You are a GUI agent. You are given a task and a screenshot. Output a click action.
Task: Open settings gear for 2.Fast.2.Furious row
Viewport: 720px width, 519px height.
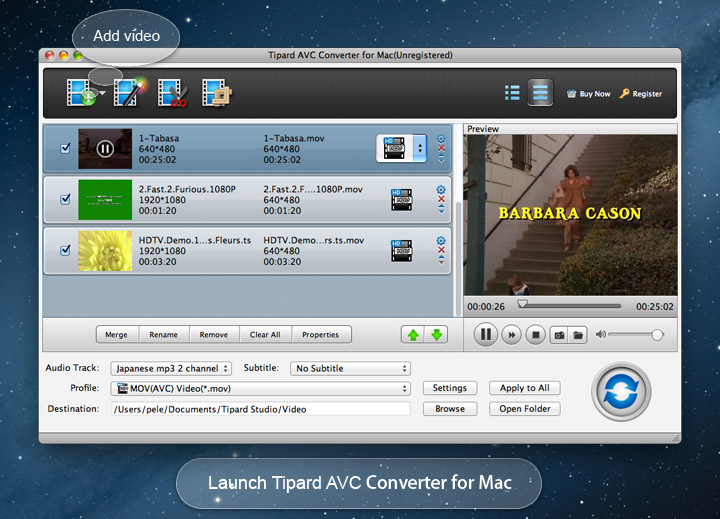(441, 190)
